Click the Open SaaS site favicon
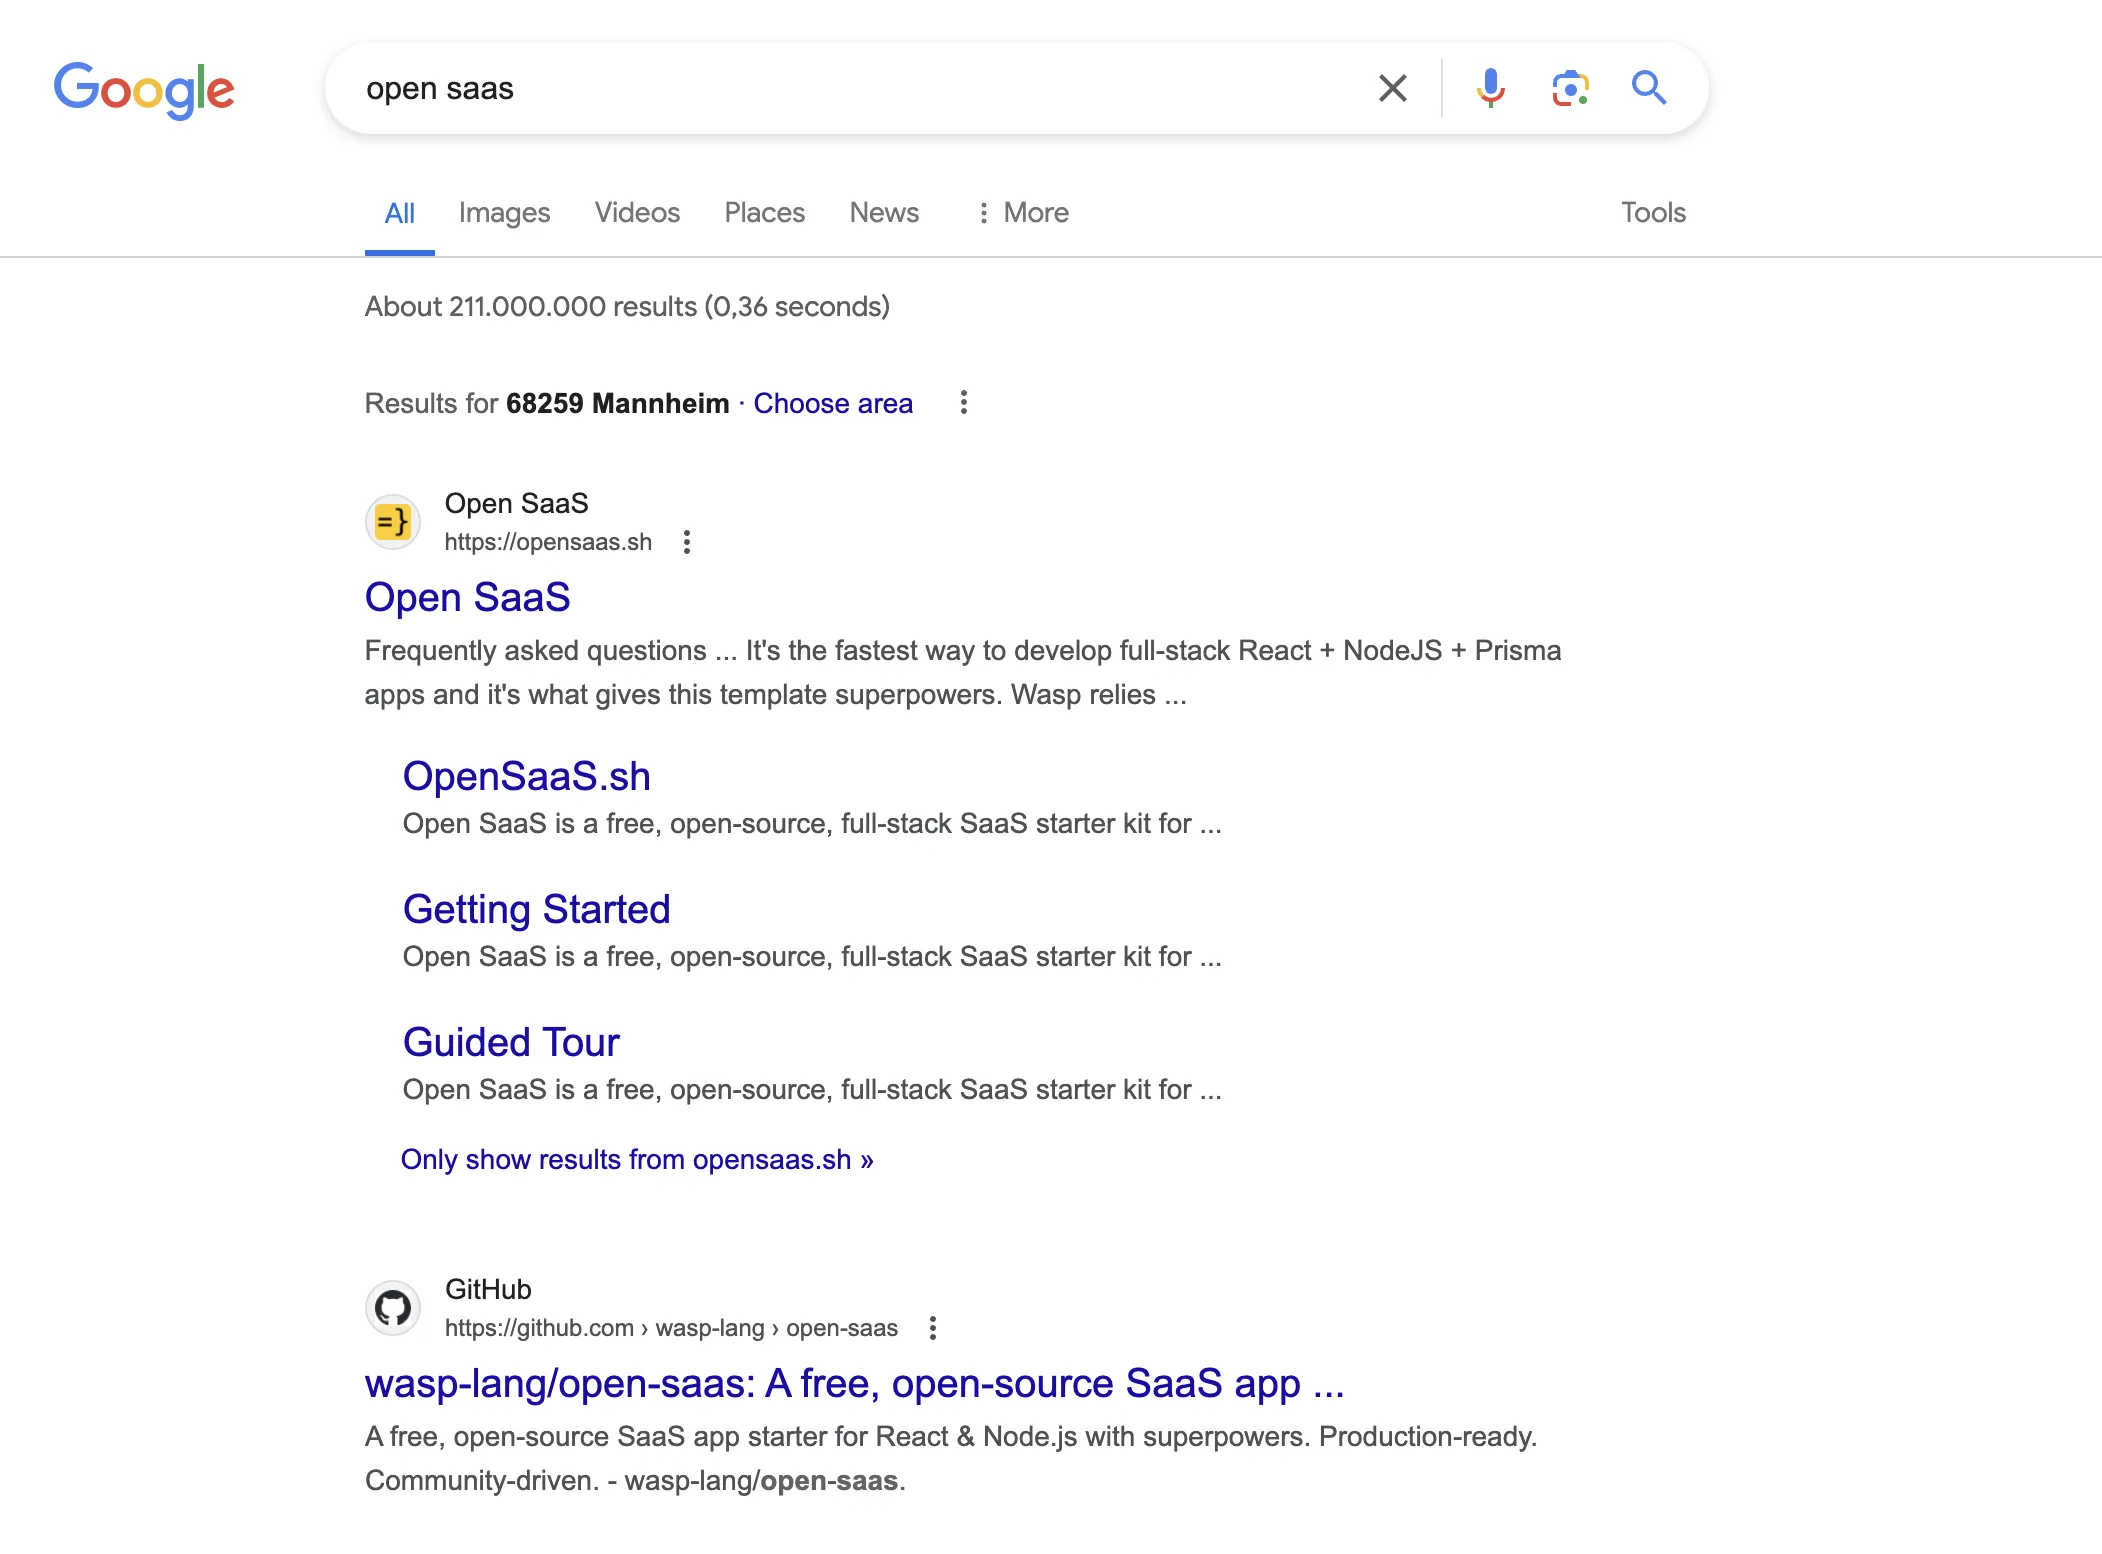The image size is (2102, 1554). (x=392, y=521)
